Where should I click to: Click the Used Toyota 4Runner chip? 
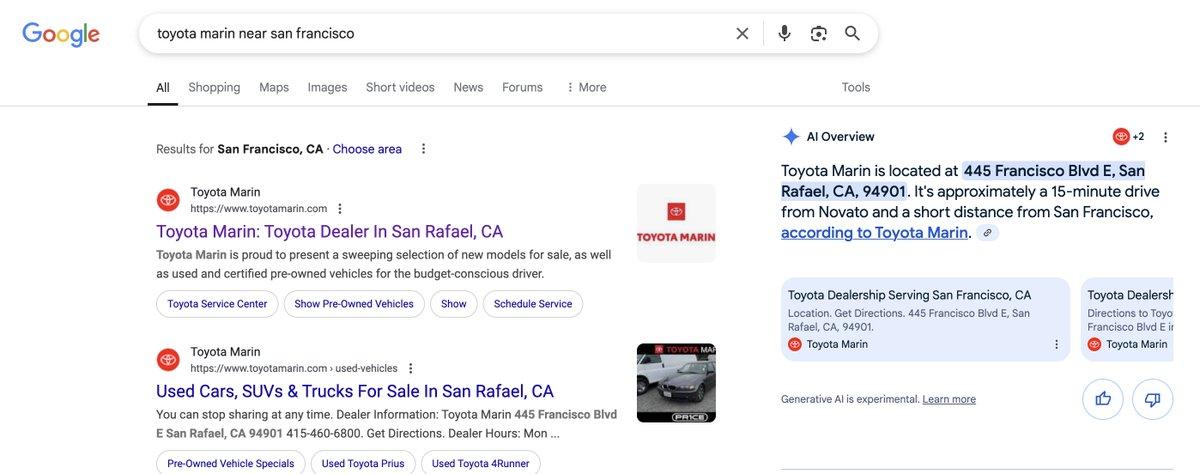pos(480,463)
